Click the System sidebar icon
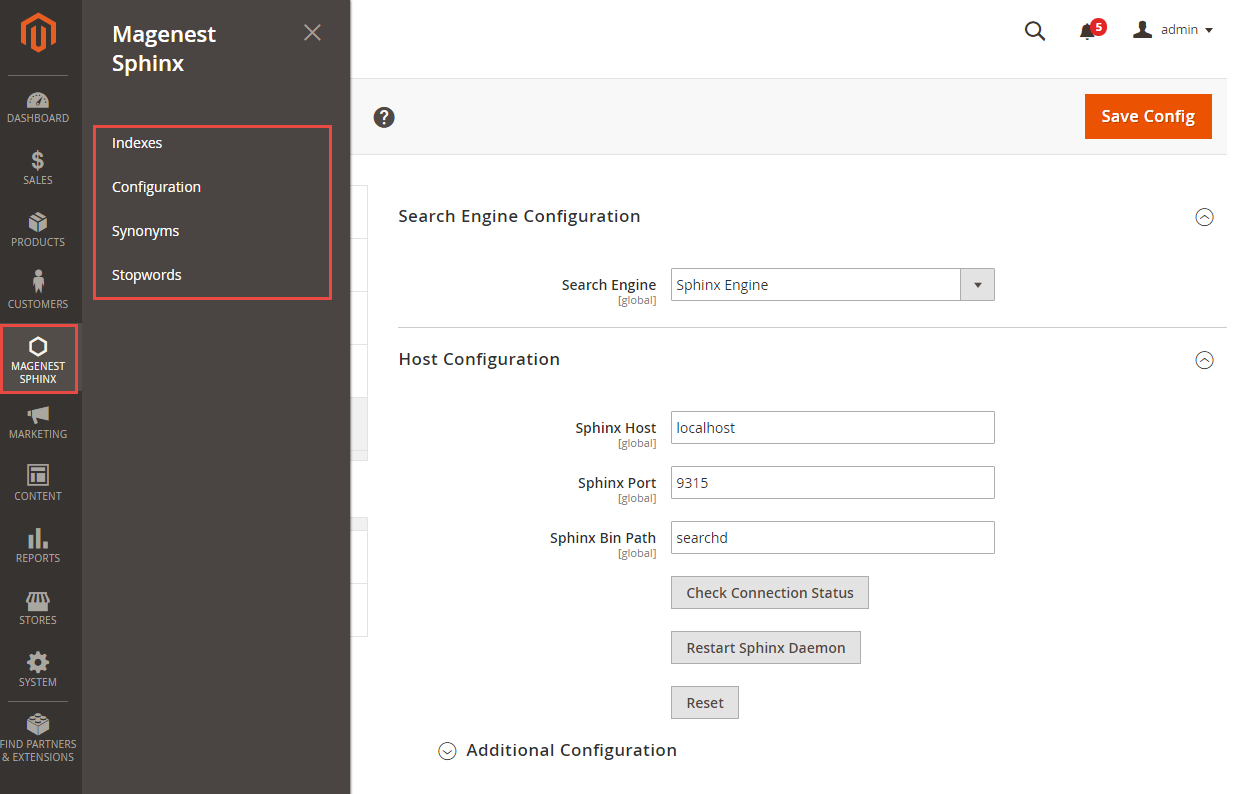Screen dimensions: 1253x794 [x=38, y=670]
